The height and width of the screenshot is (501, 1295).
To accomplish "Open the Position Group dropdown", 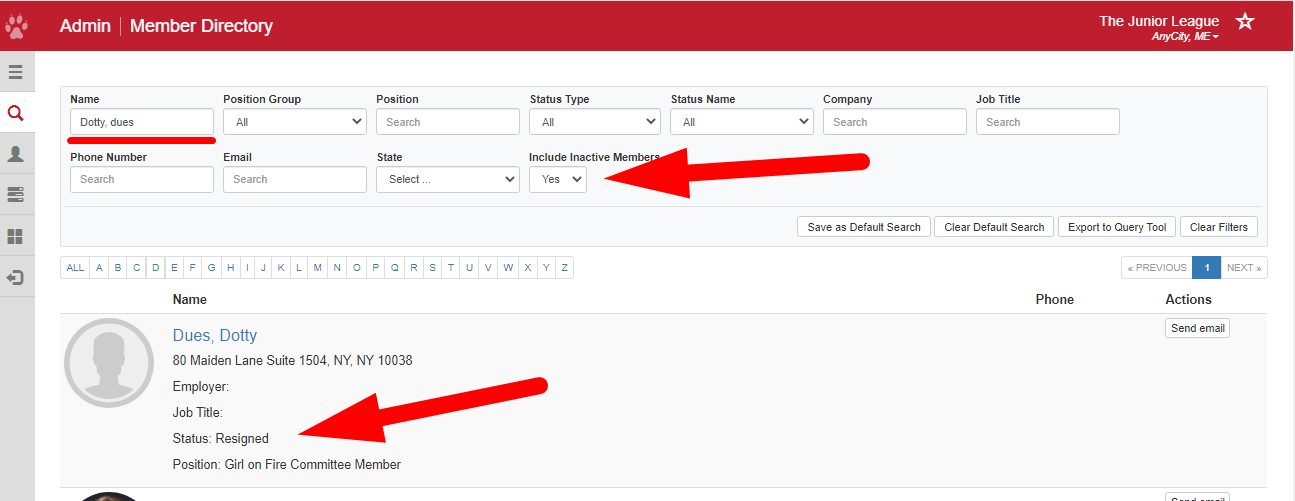I will pyautogui.click(x=295, y=122).
